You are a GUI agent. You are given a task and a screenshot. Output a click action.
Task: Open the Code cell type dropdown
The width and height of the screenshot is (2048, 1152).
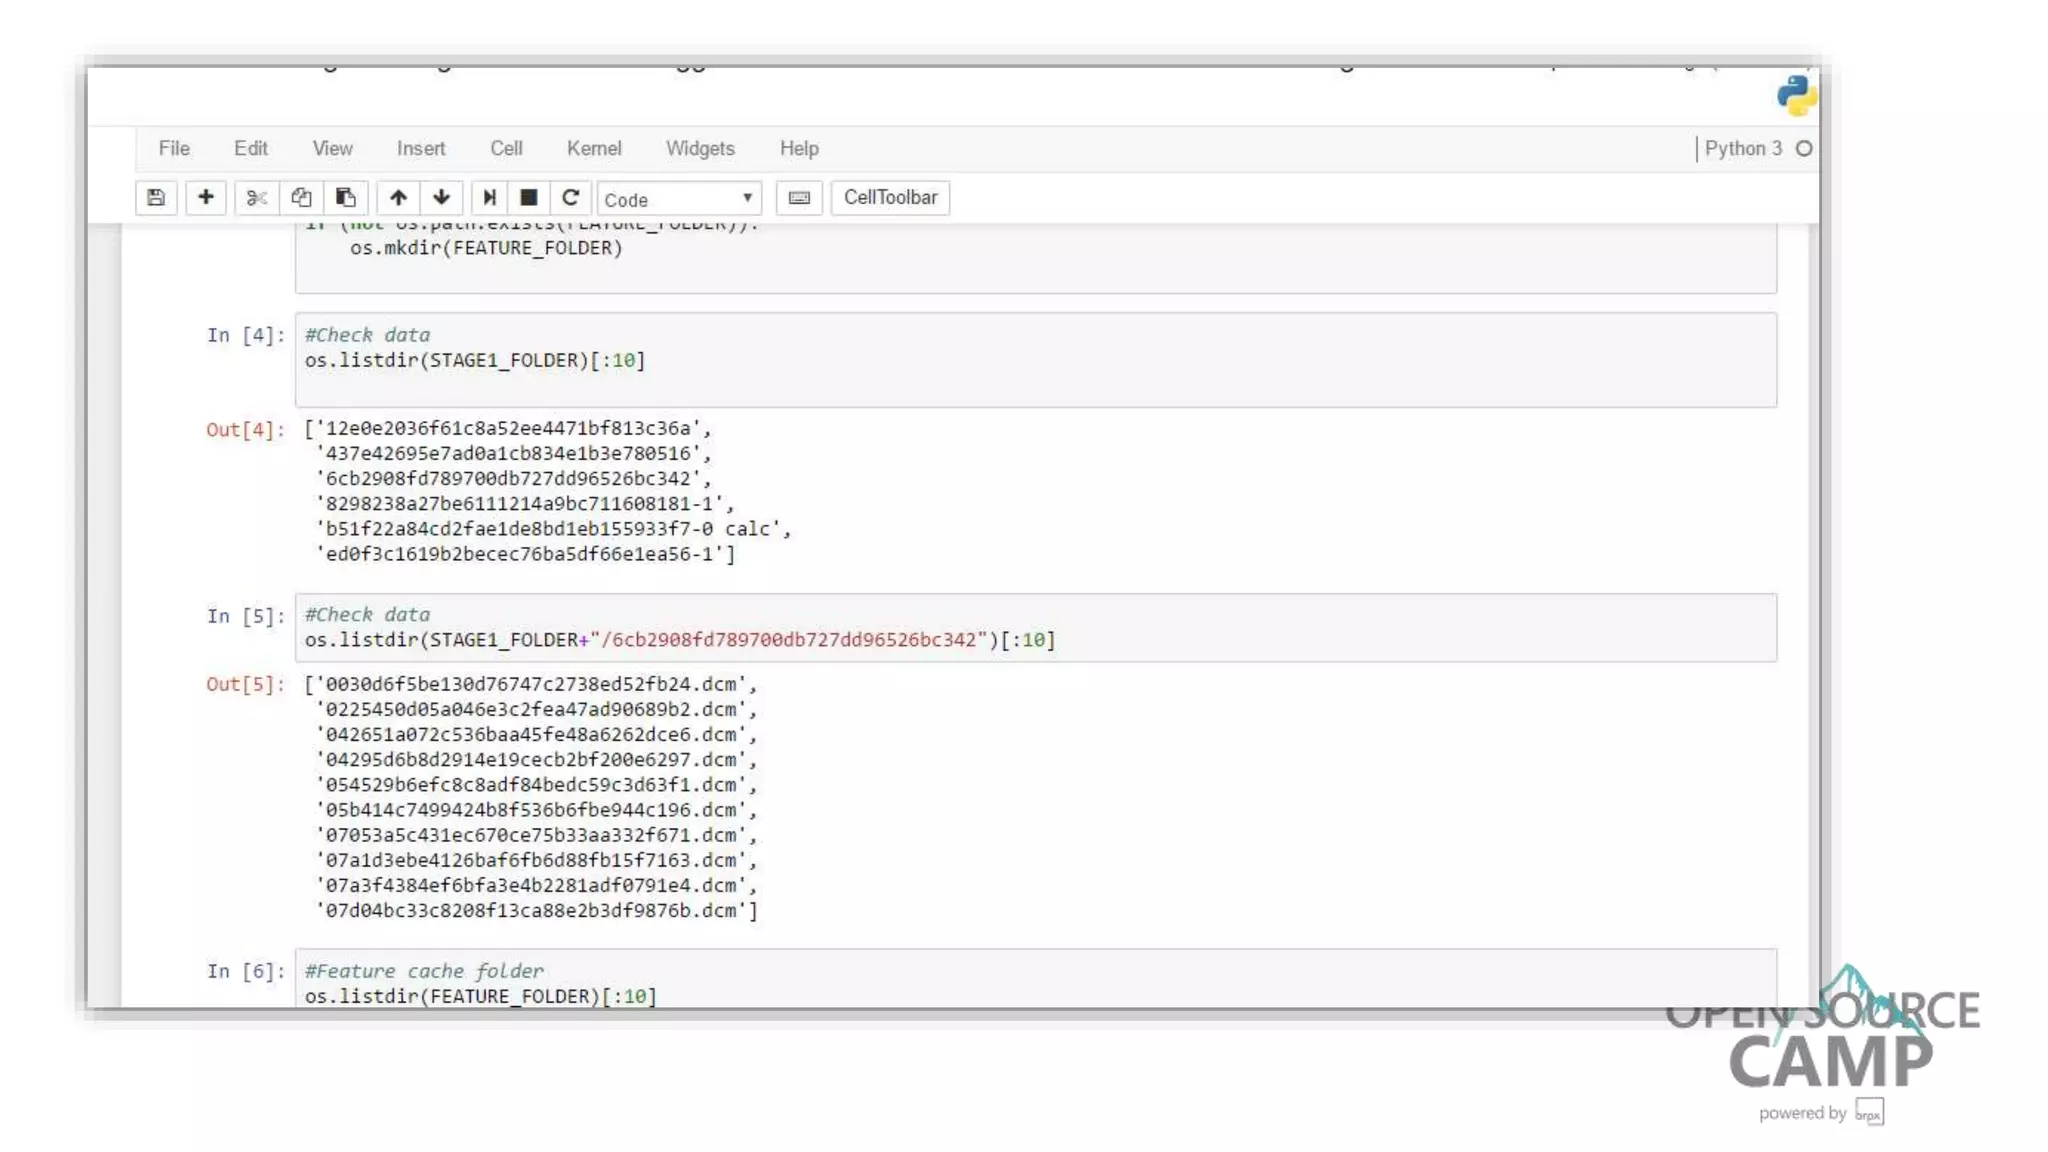(x=678, y=199)
